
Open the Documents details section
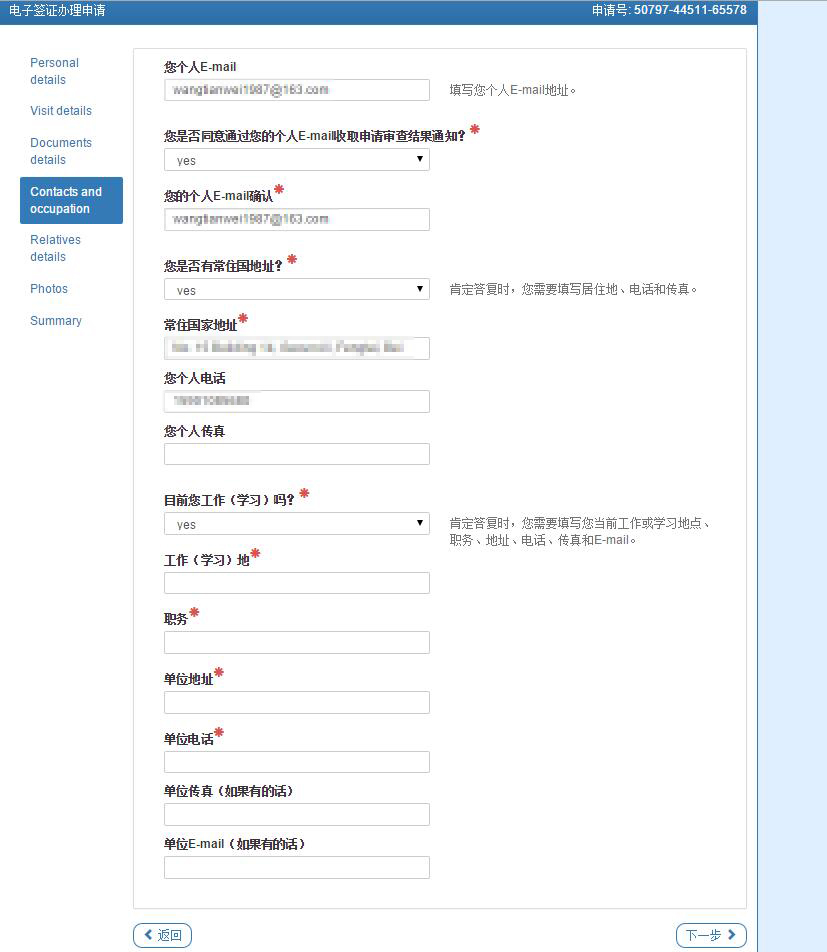pos(61,151)
